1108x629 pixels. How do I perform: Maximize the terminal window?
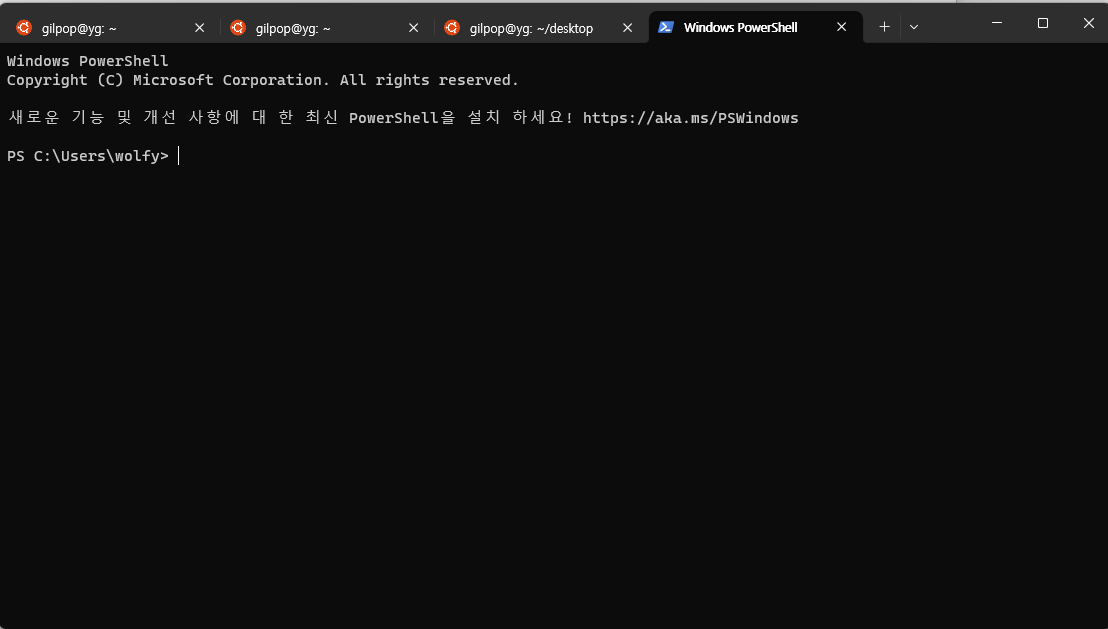point(1042,23)
